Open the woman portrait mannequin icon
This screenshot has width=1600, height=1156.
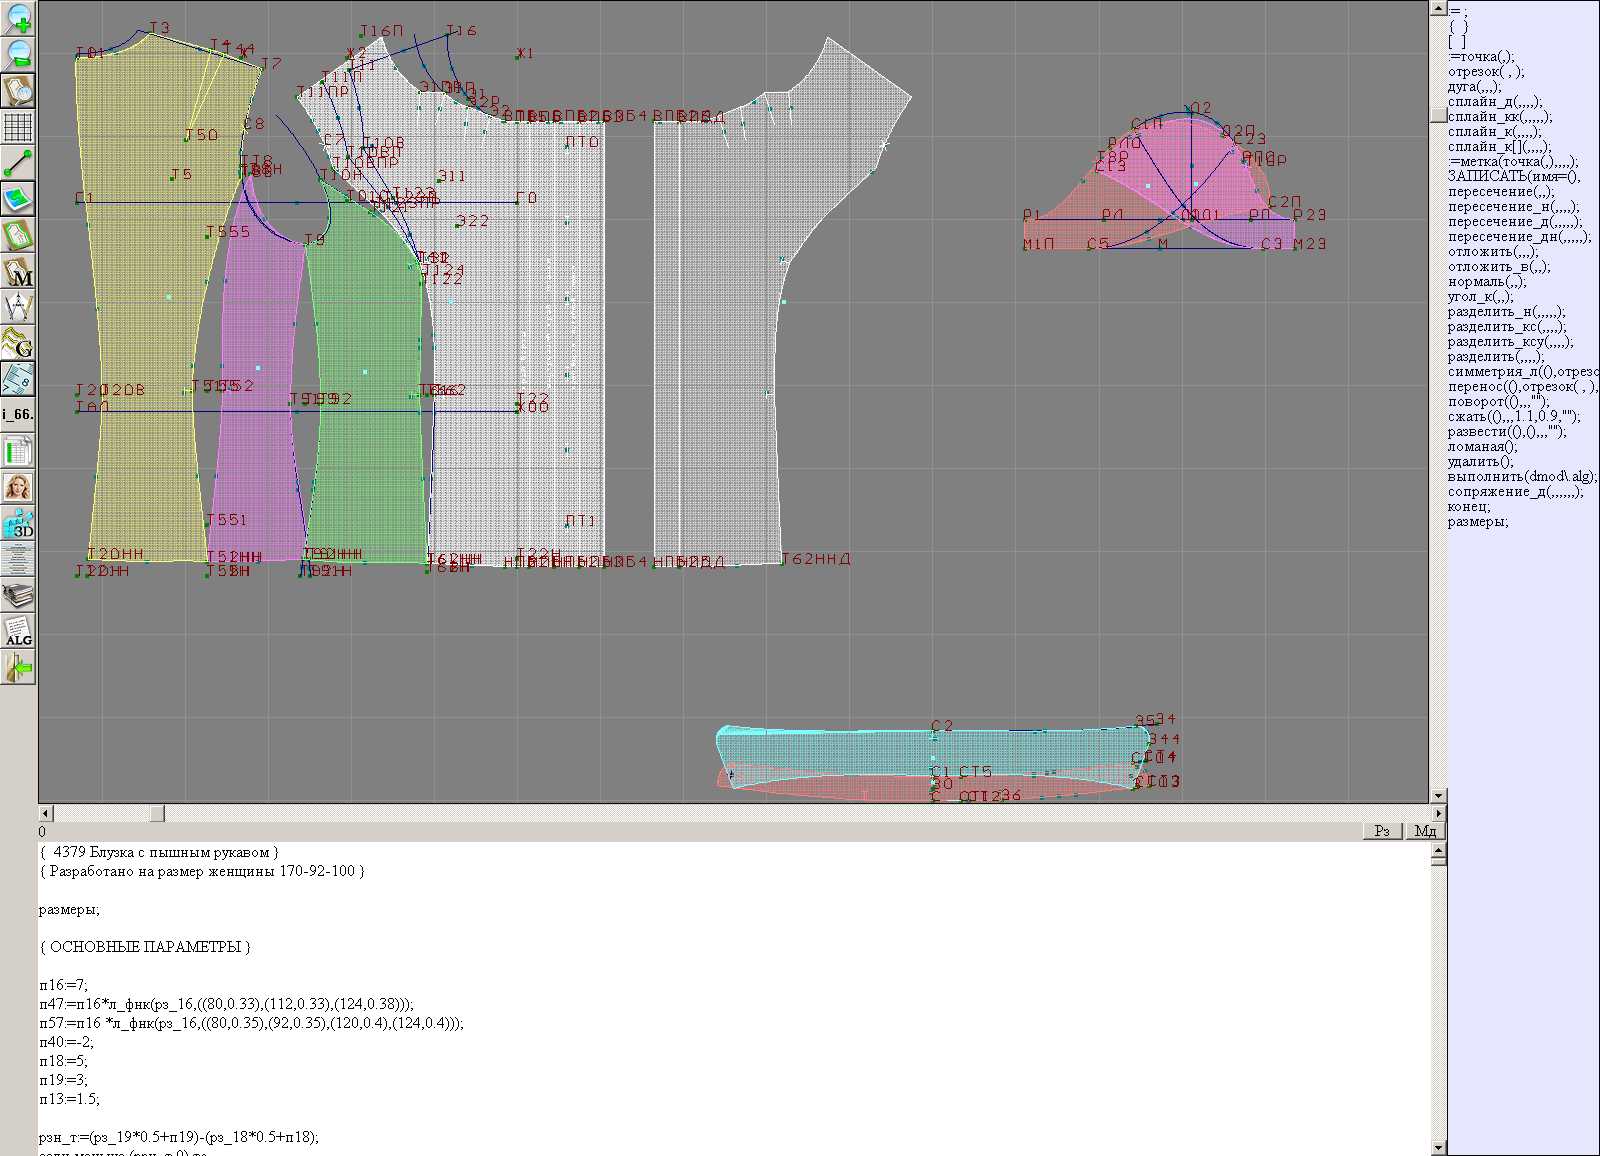point(18,488)
